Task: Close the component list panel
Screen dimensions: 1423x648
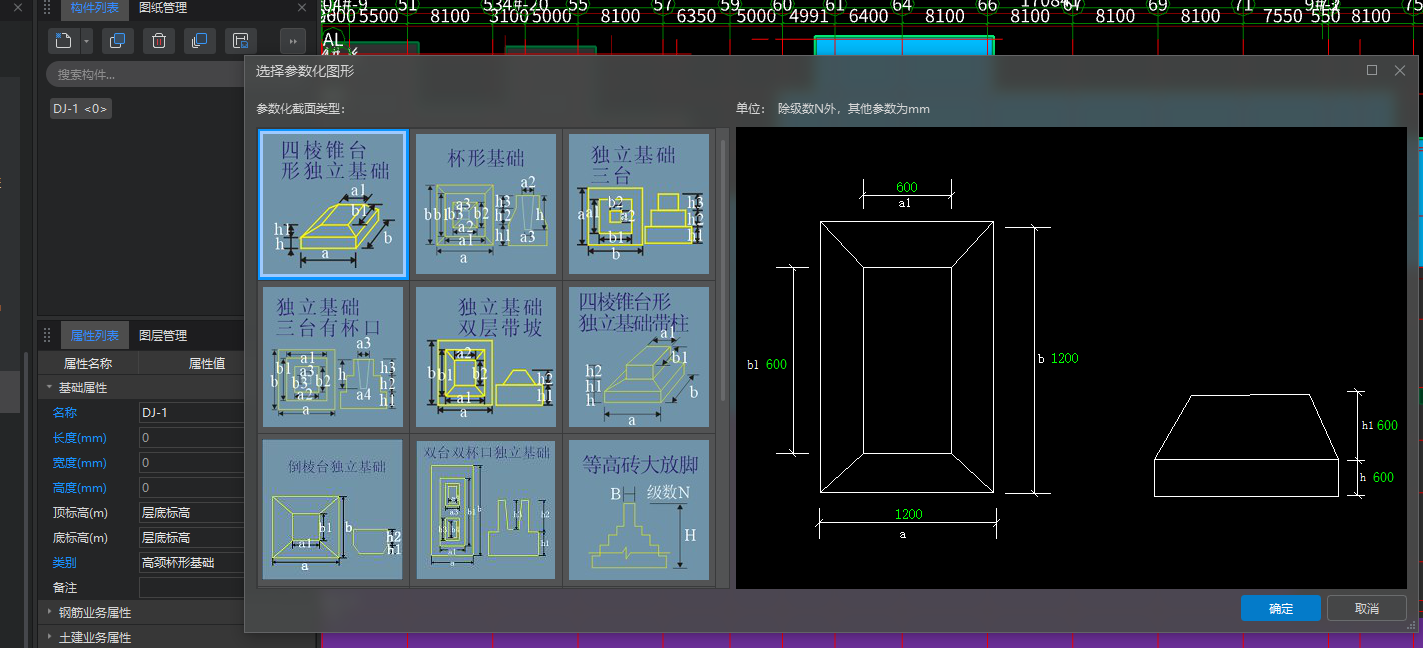Action: 303,8
